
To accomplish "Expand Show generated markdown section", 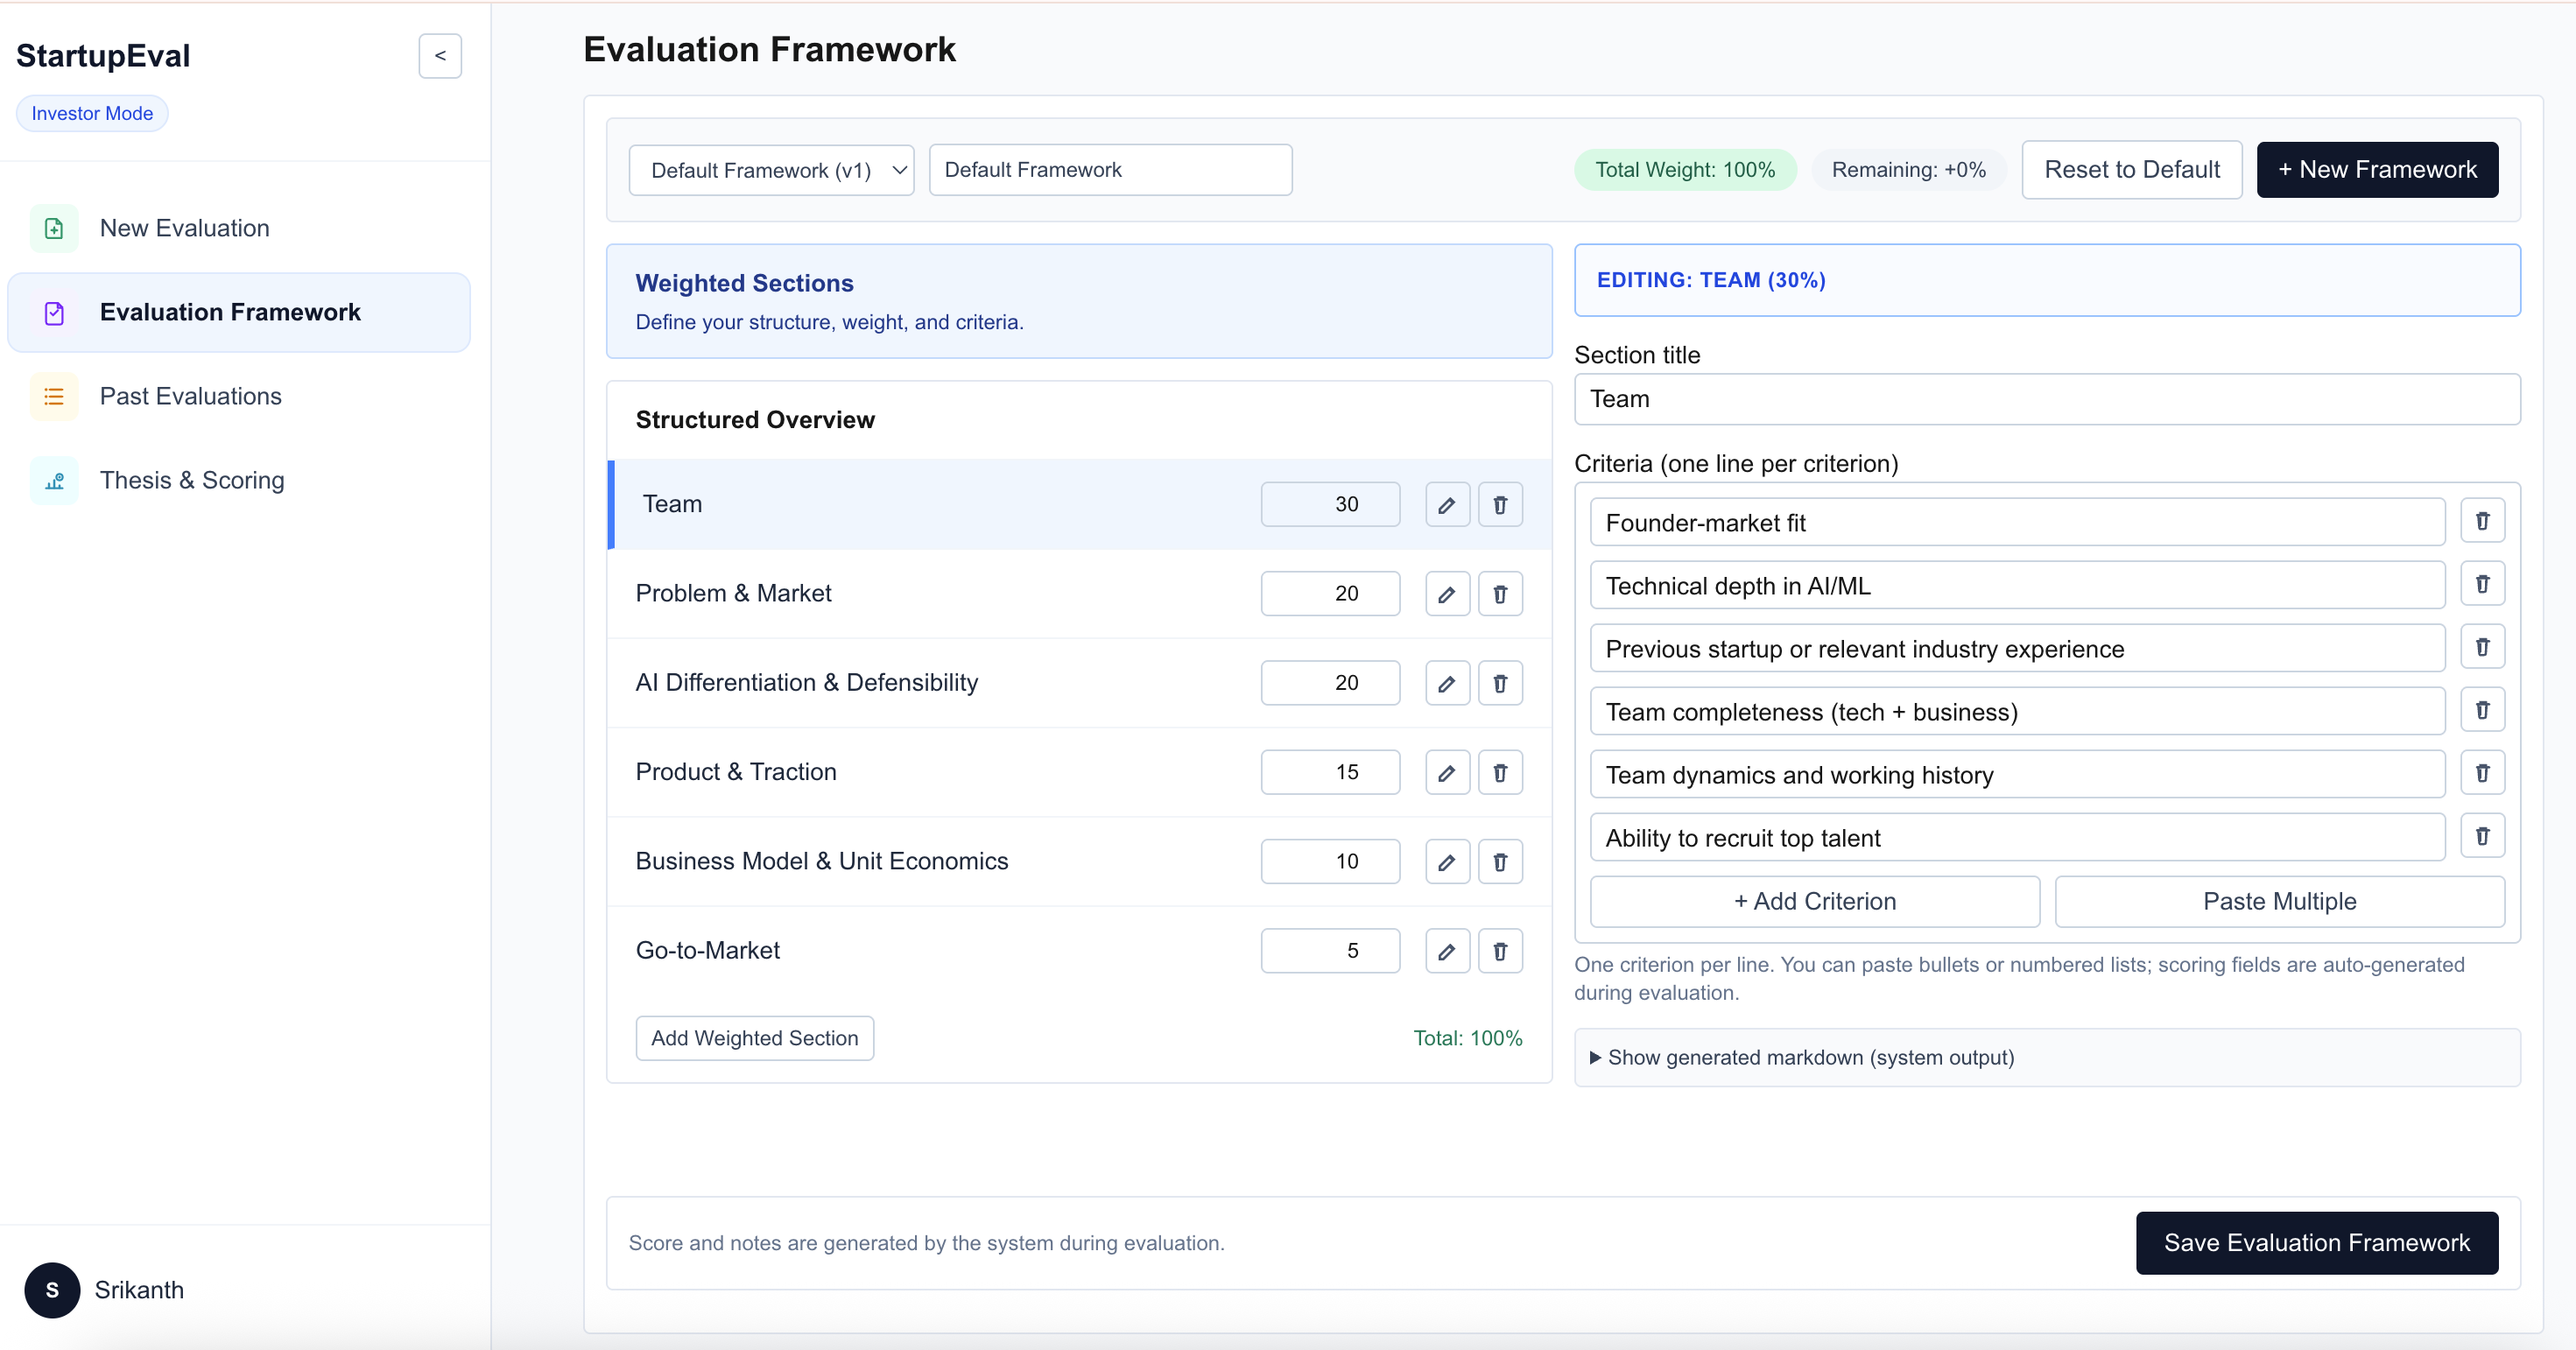I will (x=1810, y=1057).
